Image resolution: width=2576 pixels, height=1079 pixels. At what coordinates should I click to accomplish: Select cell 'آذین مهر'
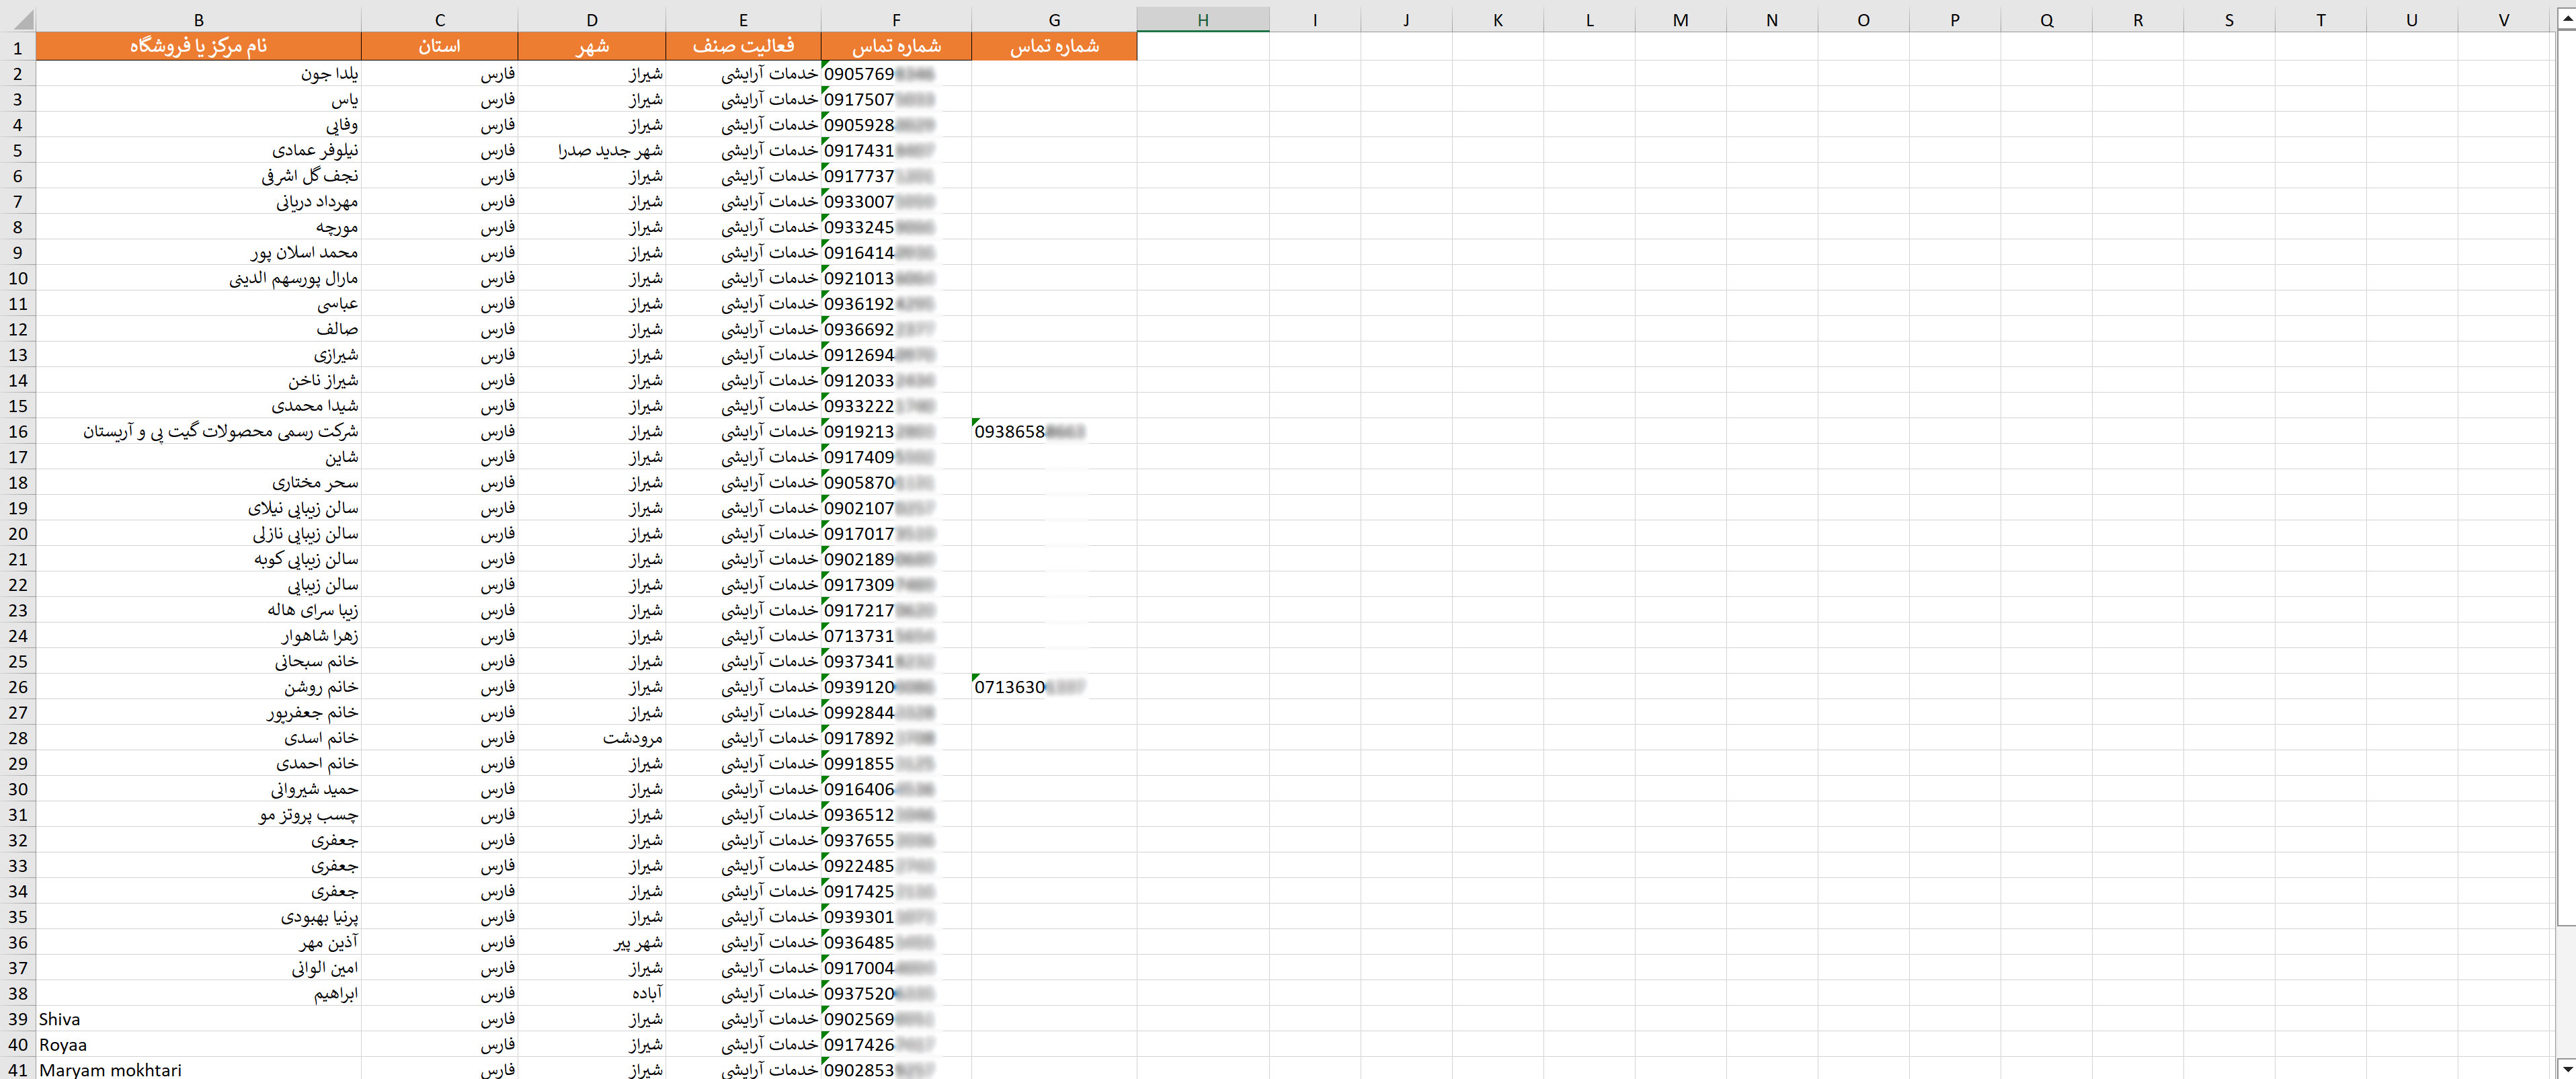click(x=198, y=942)
